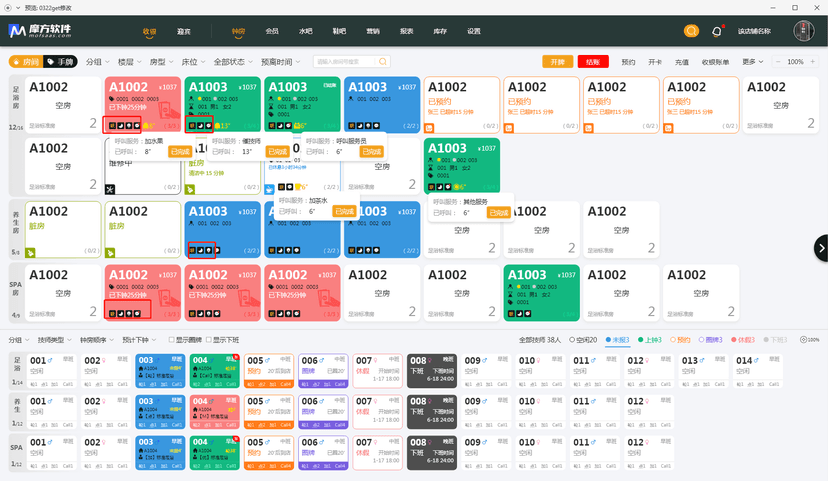The height and width of the screenshot is (481, 828).
Task: Mark 催技师 call as 已完成
Action: coord(277,152)
